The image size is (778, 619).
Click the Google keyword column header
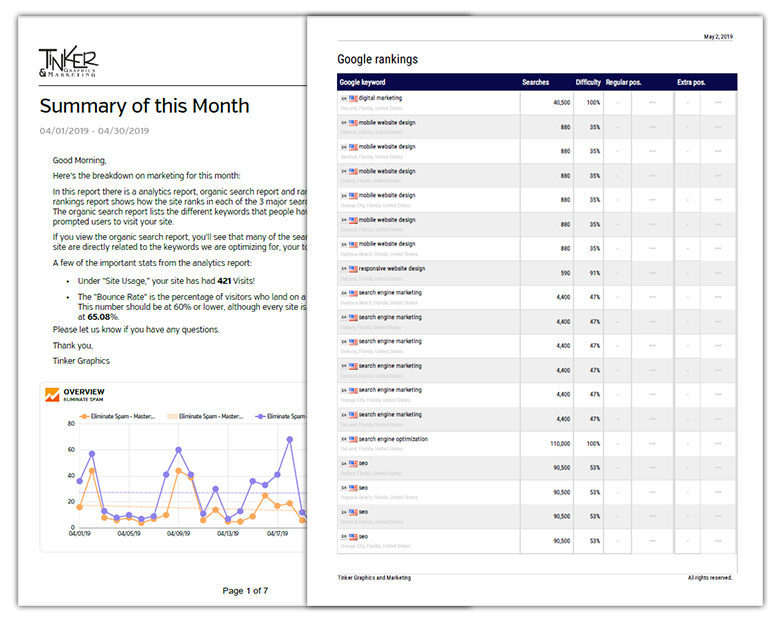(362, 82)
